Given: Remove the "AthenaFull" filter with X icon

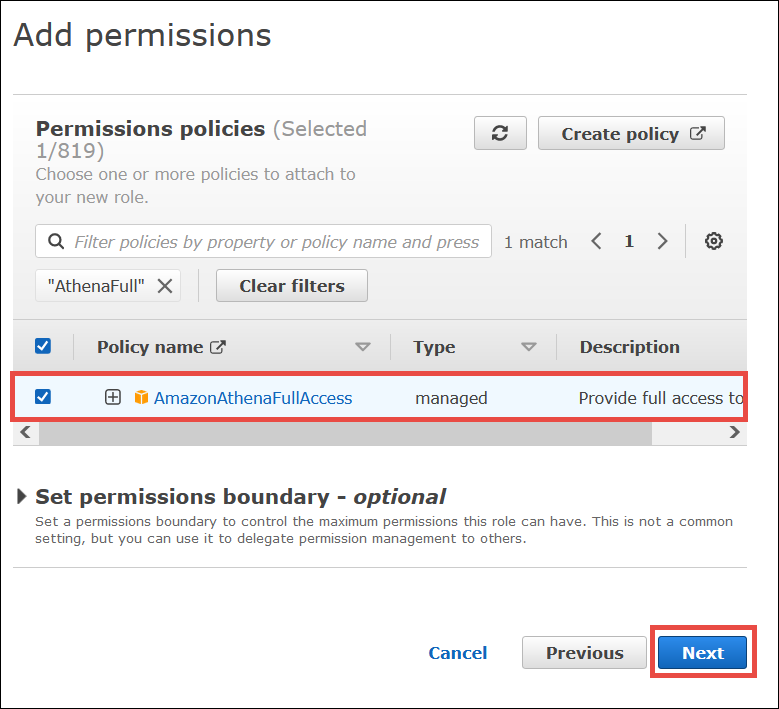Looking at the screenshot, I should 165,286.
